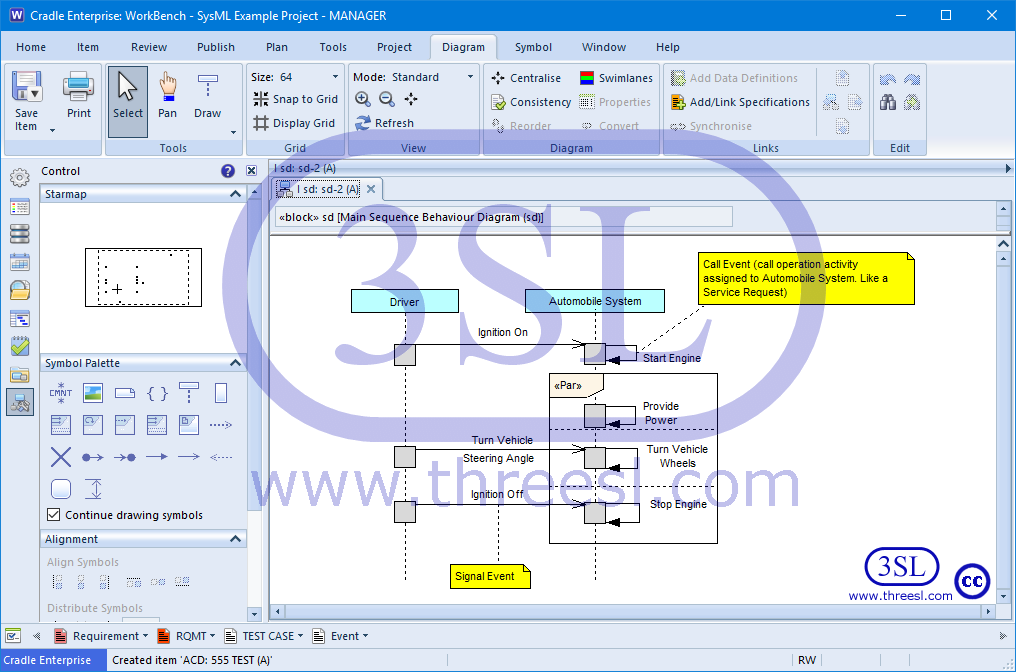Collapse the Alignment section
1016x672 pixels.
pyautogui.click(x=235, y=539)
